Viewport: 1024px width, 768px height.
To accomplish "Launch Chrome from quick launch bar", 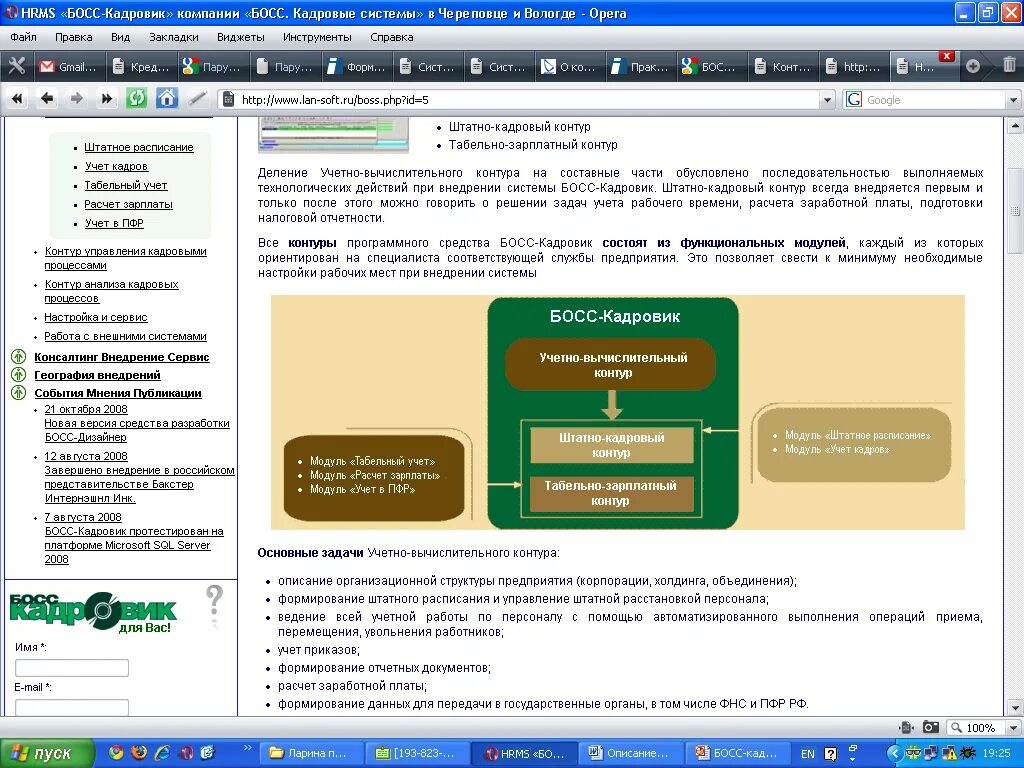I will click(x=116, y=752).
